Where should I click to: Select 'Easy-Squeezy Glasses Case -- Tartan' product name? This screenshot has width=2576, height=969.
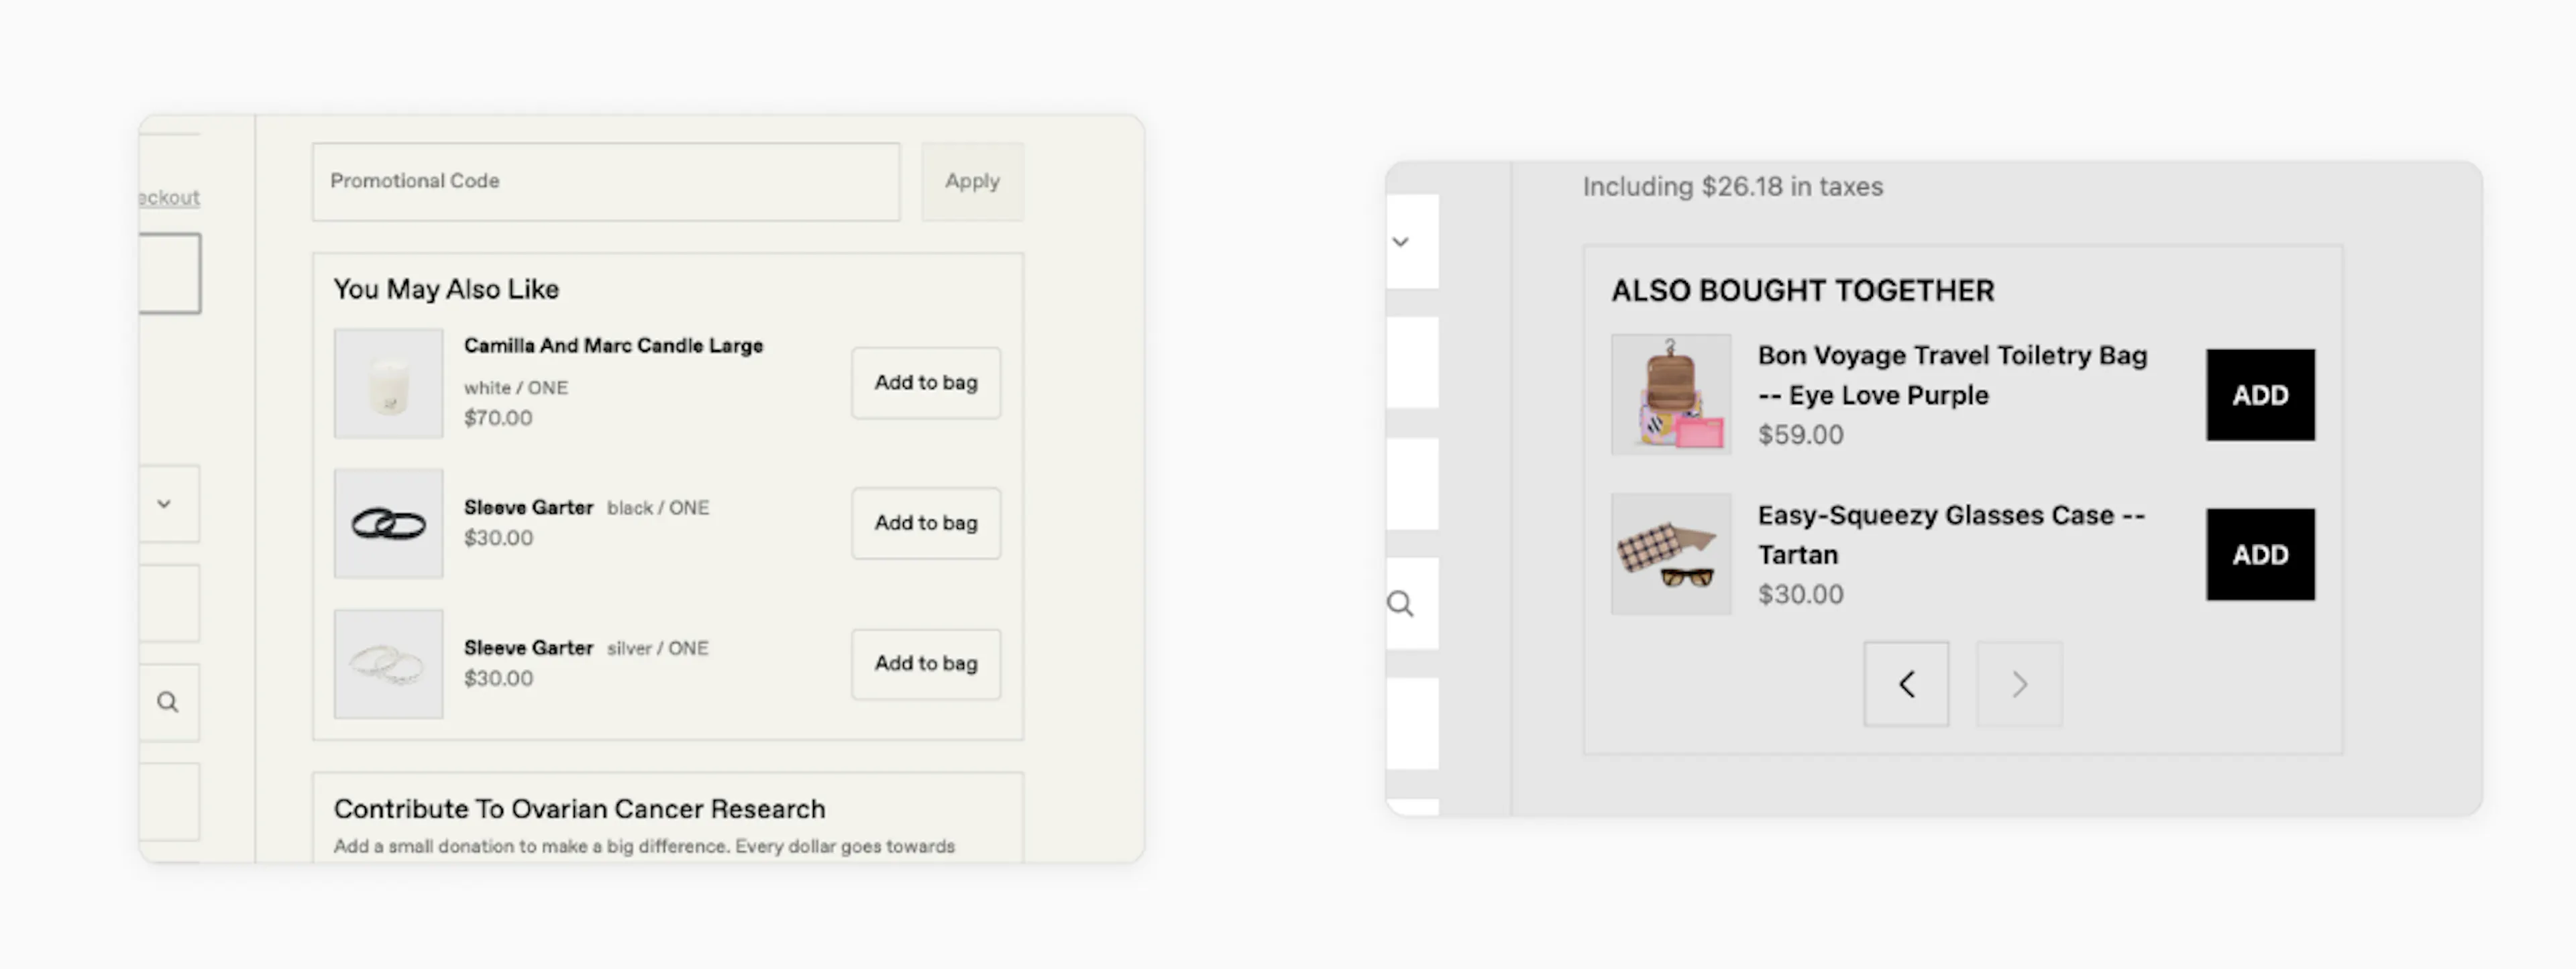[x=1951, y=534]
